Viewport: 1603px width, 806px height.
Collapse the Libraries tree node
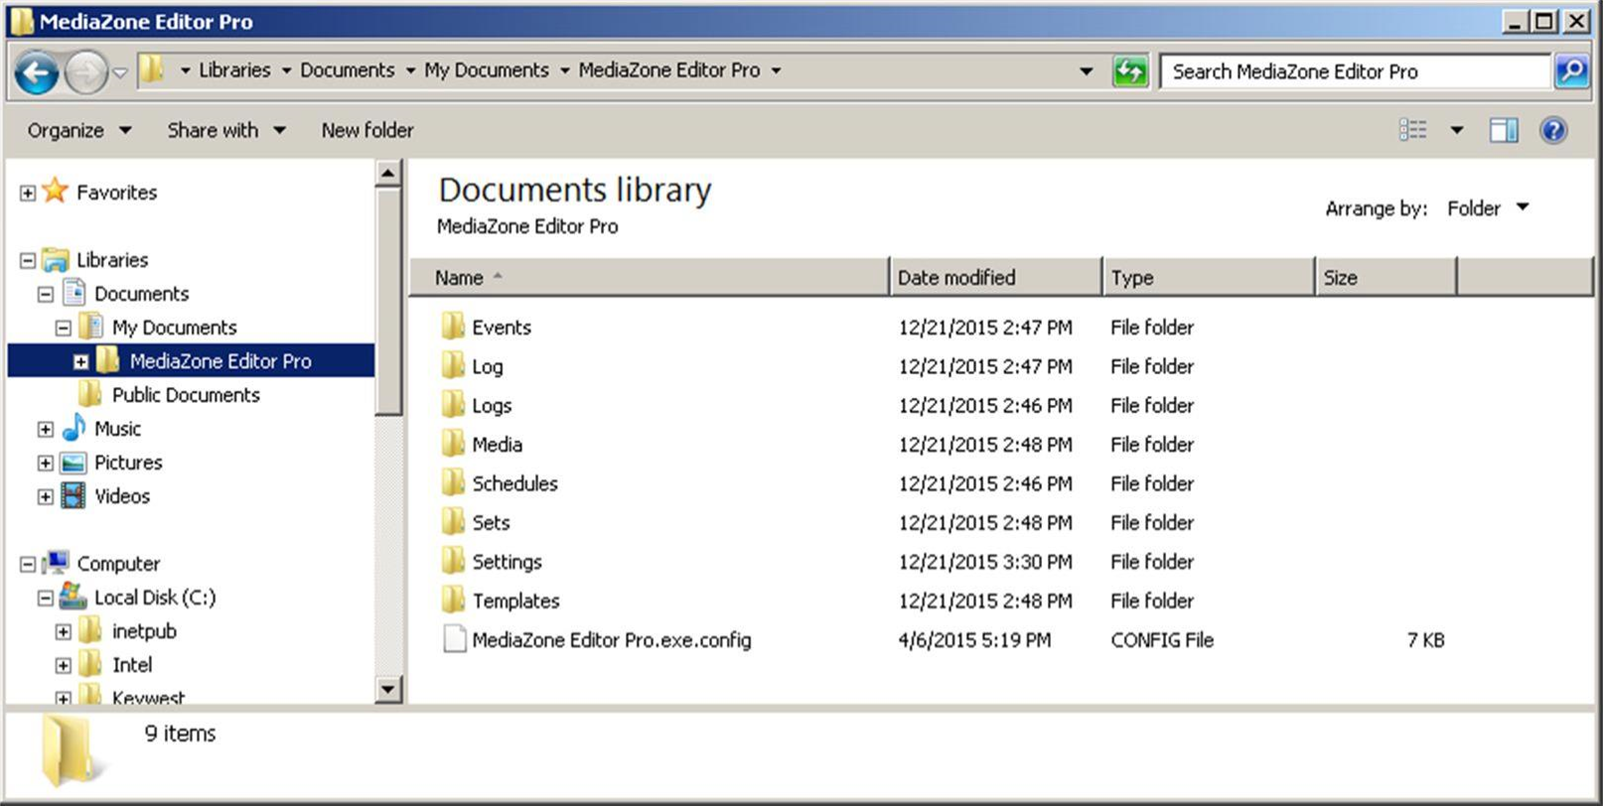coord(28,261)
